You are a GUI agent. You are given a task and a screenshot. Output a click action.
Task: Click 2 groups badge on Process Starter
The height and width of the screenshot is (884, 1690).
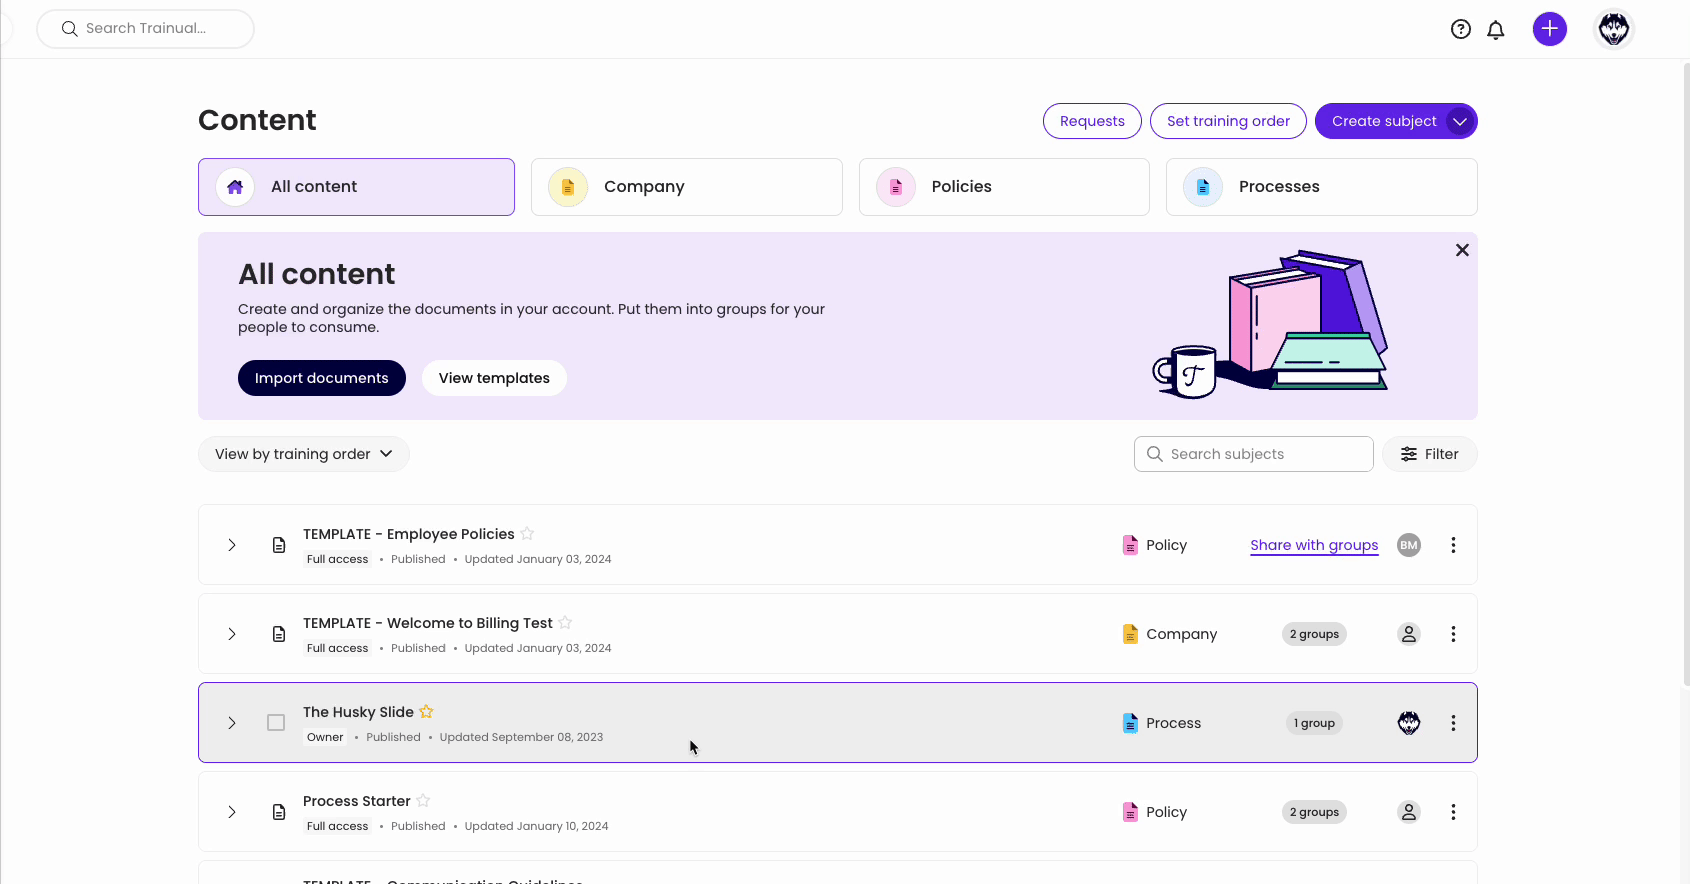coord(1314,812)
